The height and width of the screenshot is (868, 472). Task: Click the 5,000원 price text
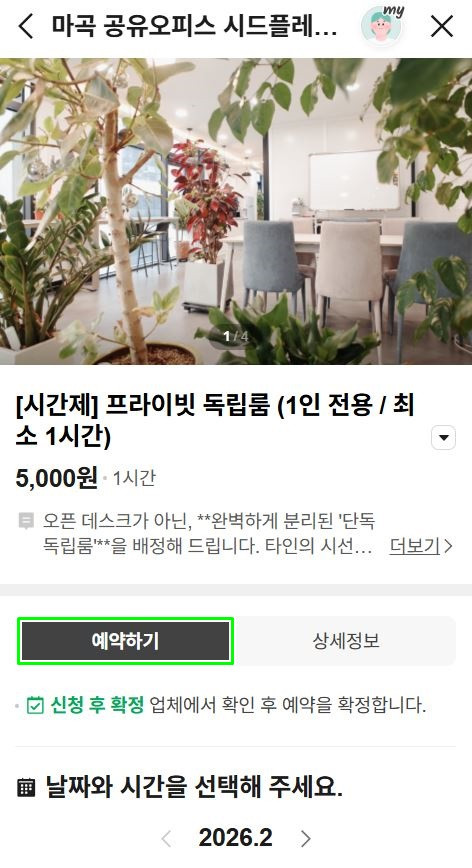click(56, 478)
